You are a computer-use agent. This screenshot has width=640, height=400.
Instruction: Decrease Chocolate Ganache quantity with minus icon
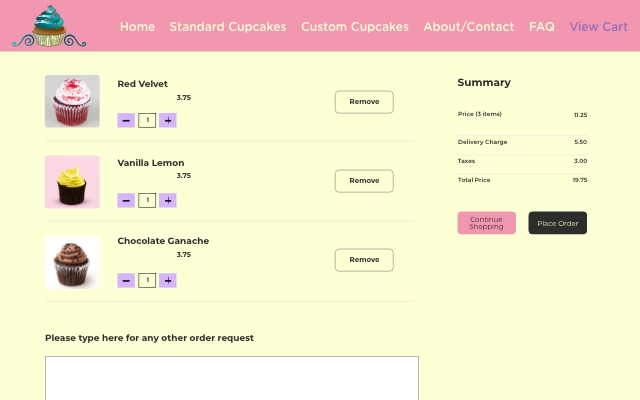(x=126, y=280)
